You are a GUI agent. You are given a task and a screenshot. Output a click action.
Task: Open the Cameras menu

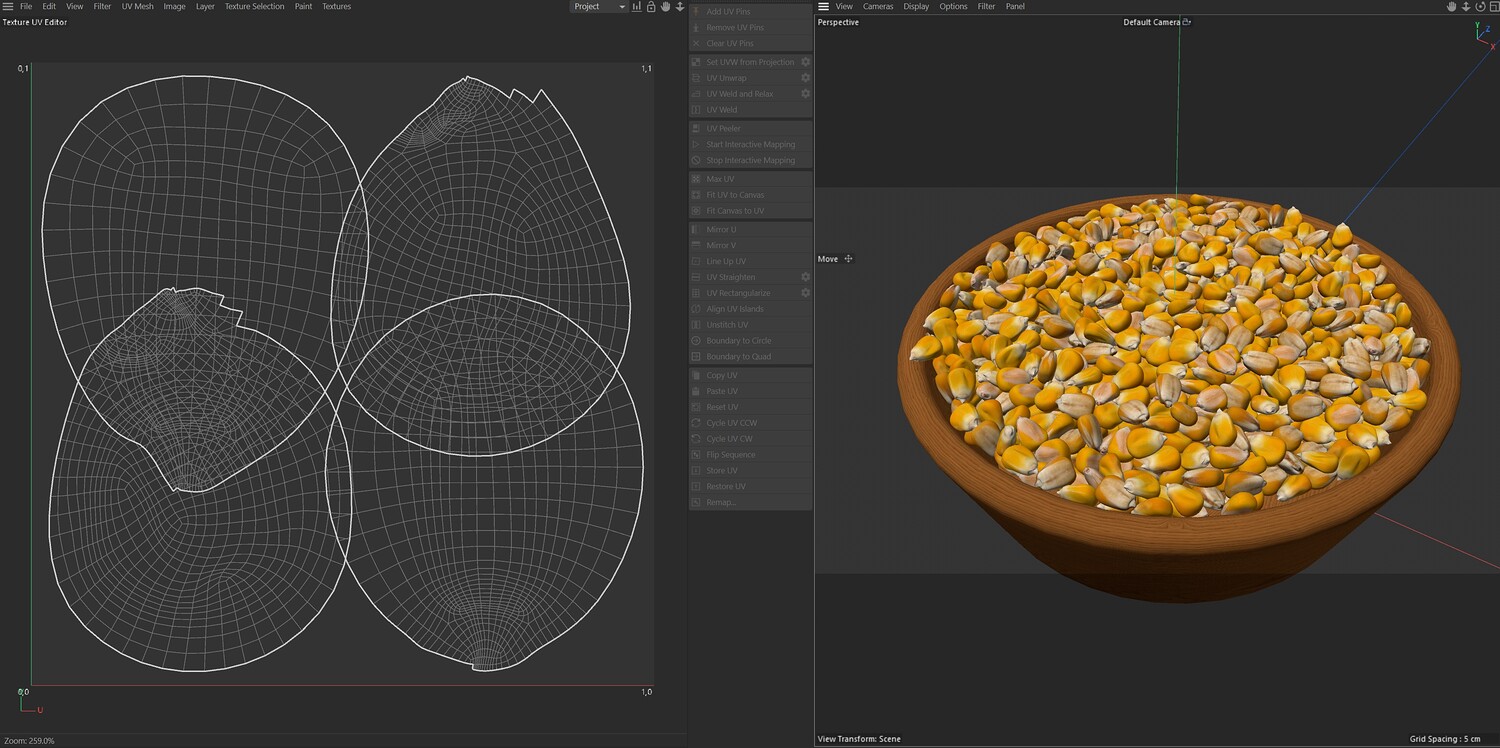tap(878, 6)
